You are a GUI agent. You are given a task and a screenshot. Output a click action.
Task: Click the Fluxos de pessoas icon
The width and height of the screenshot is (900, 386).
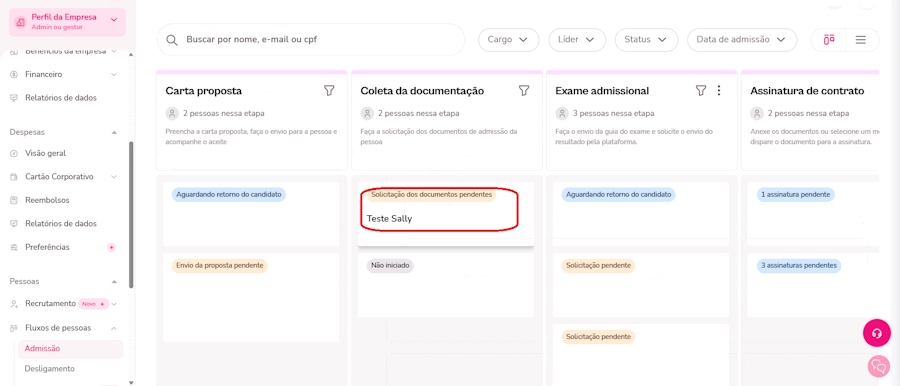(x=14, y=328)
